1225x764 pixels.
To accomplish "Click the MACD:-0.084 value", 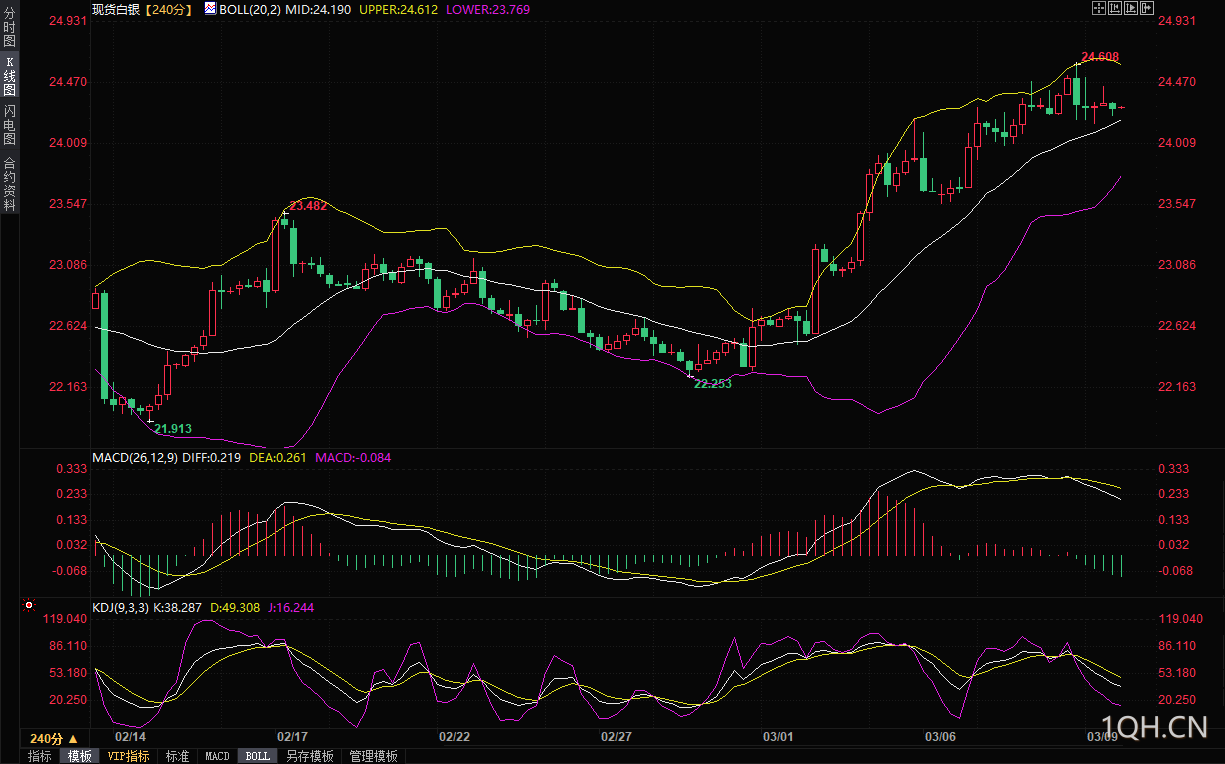I will pos(353,458).
